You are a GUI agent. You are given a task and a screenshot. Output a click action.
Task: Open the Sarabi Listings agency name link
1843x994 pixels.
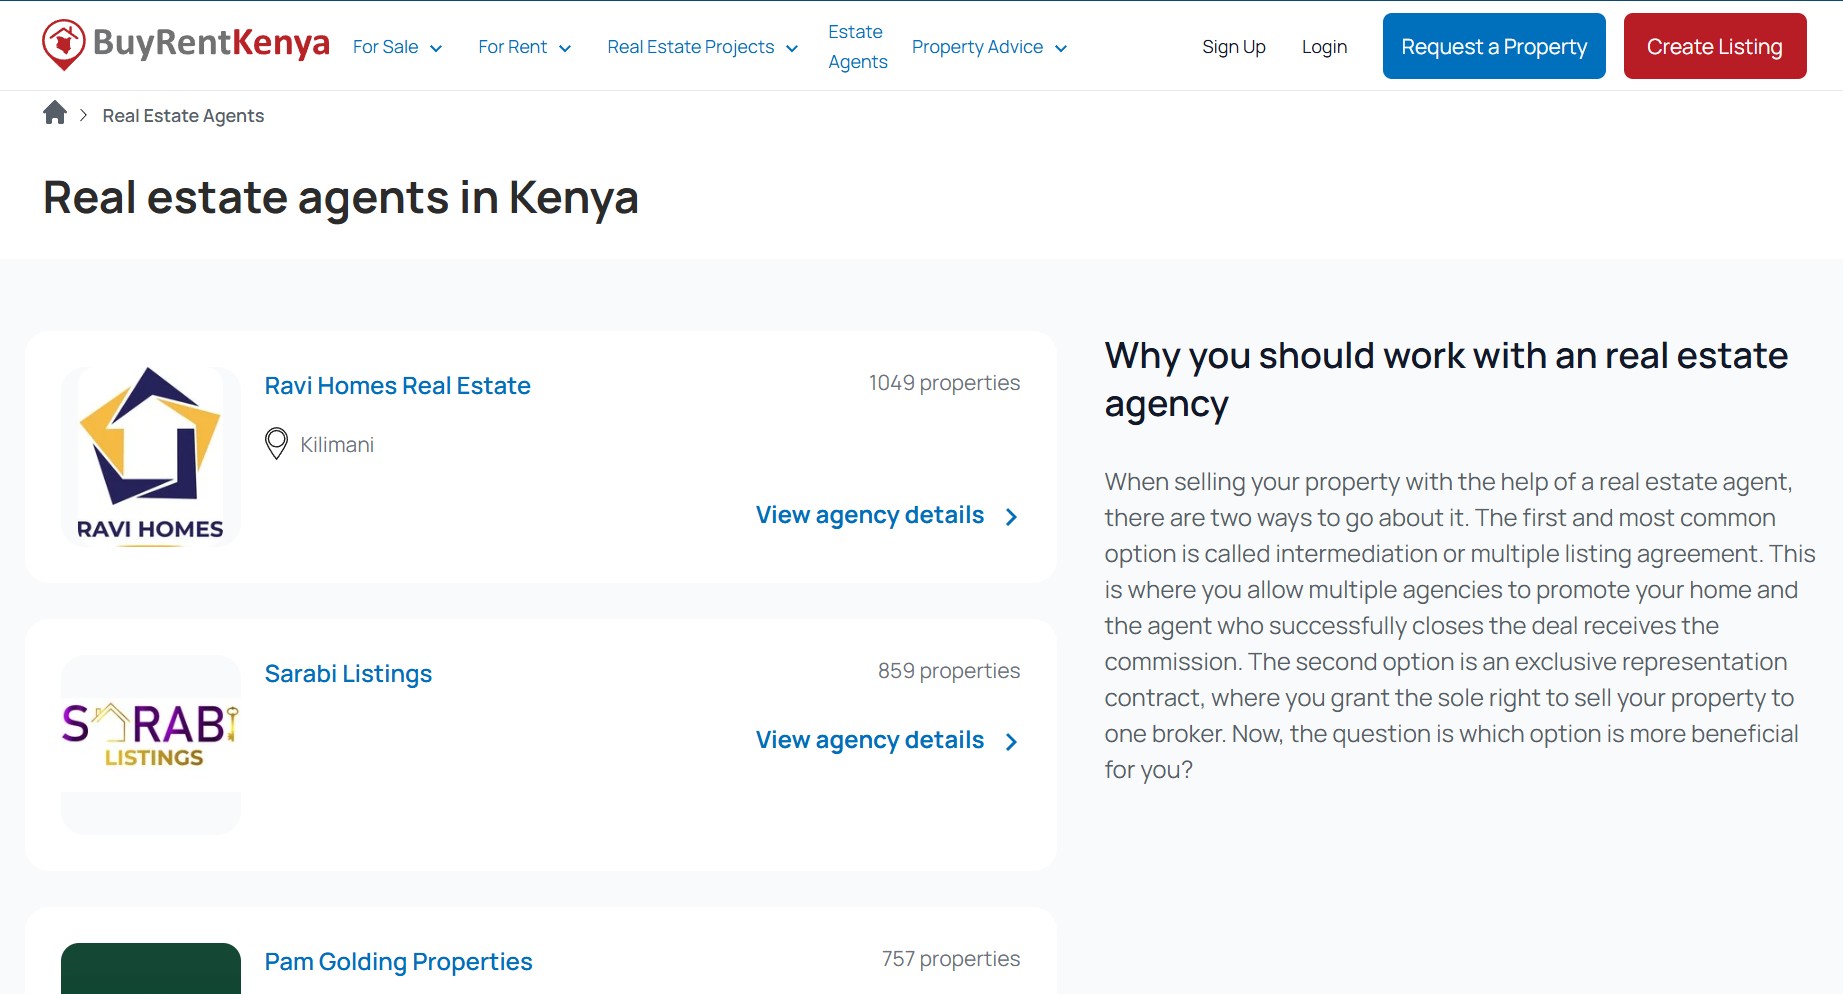348,674
